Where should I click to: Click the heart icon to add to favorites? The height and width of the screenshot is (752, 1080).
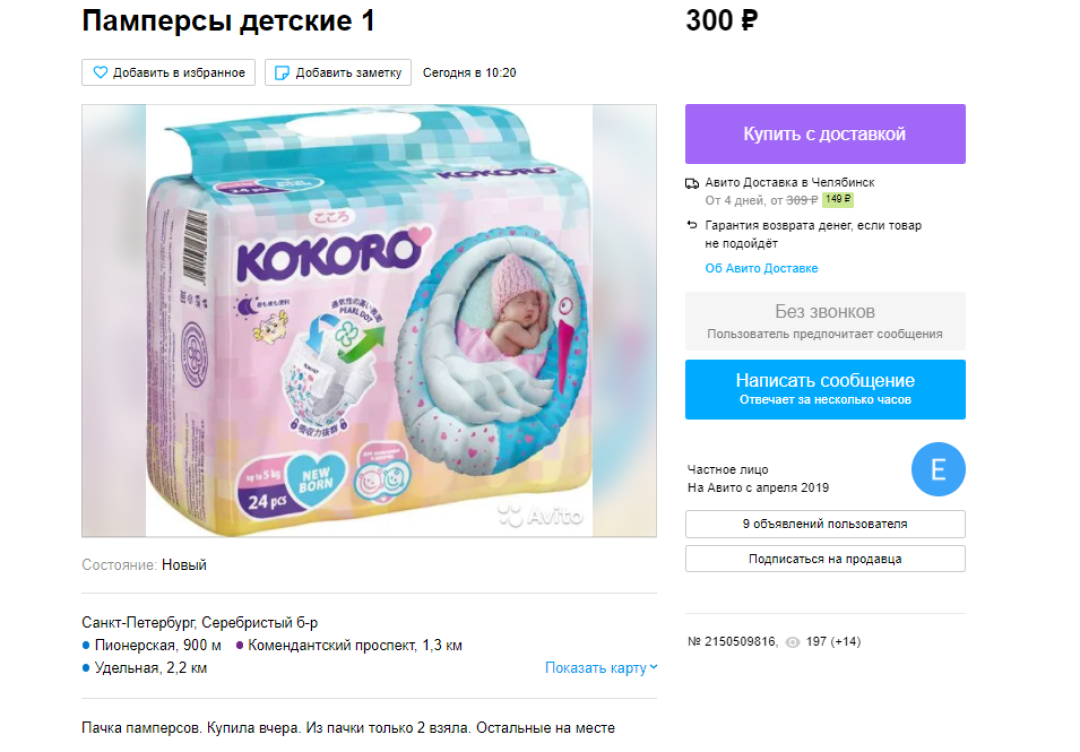point(100,73)
